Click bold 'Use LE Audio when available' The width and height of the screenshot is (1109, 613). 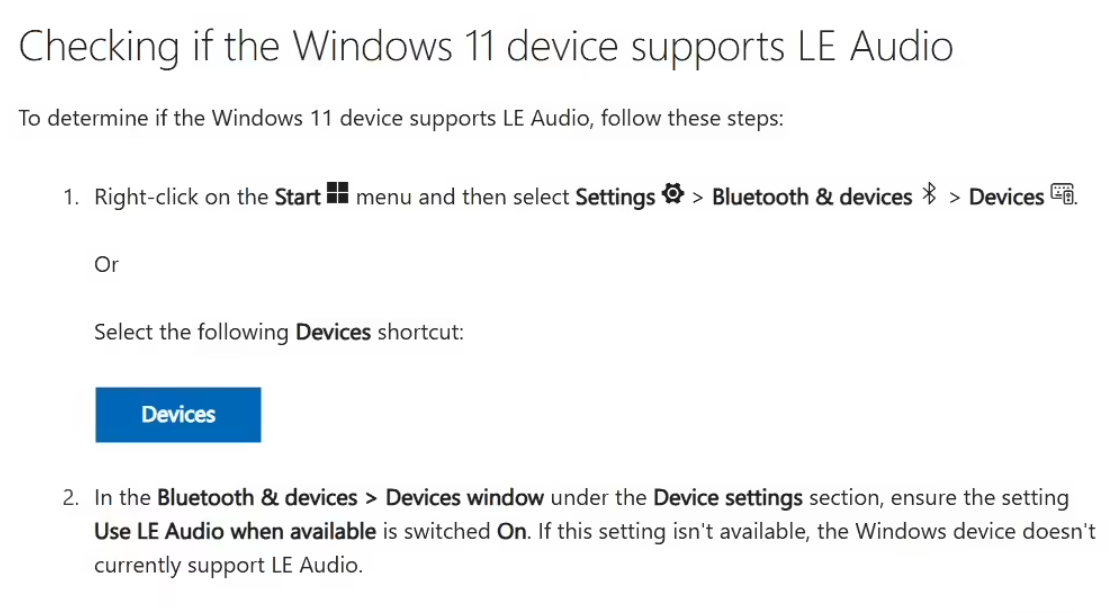coord(236,532)
